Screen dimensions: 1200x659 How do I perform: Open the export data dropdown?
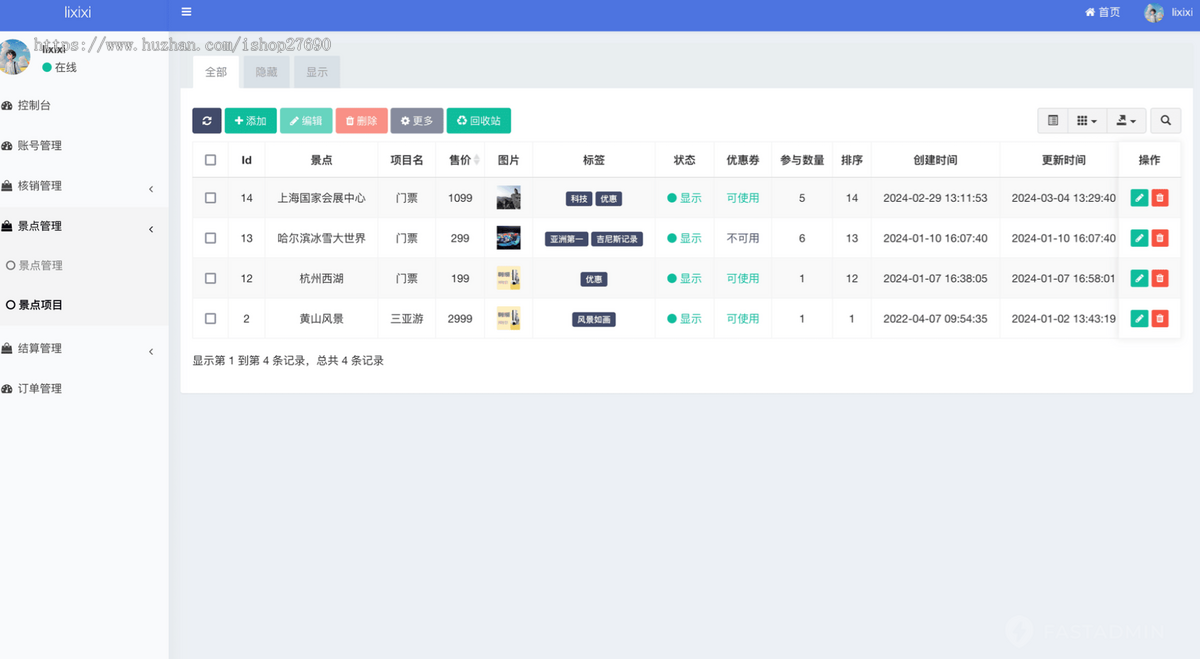coord(1126,121)
